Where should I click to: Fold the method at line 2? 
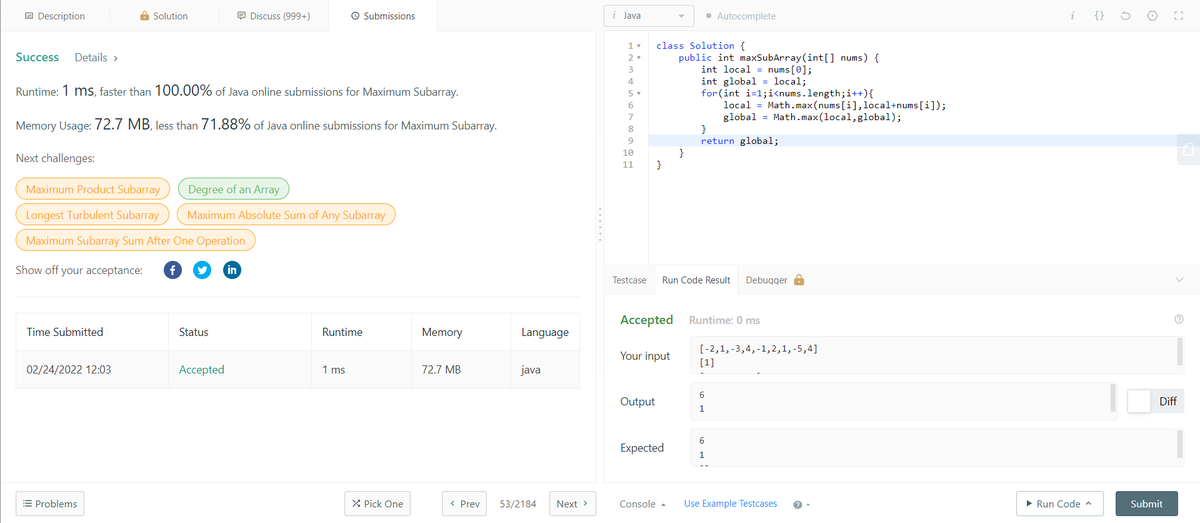(x=639, y=58)
